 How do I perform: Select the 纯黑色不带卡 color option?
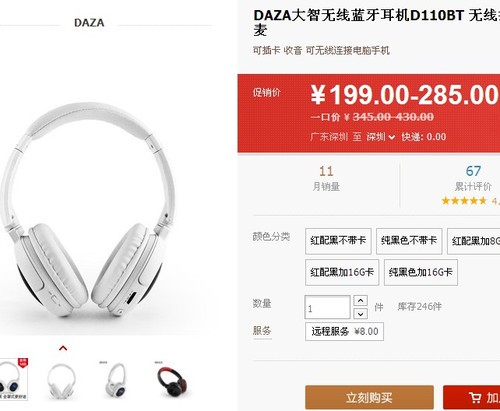[409, 241]
